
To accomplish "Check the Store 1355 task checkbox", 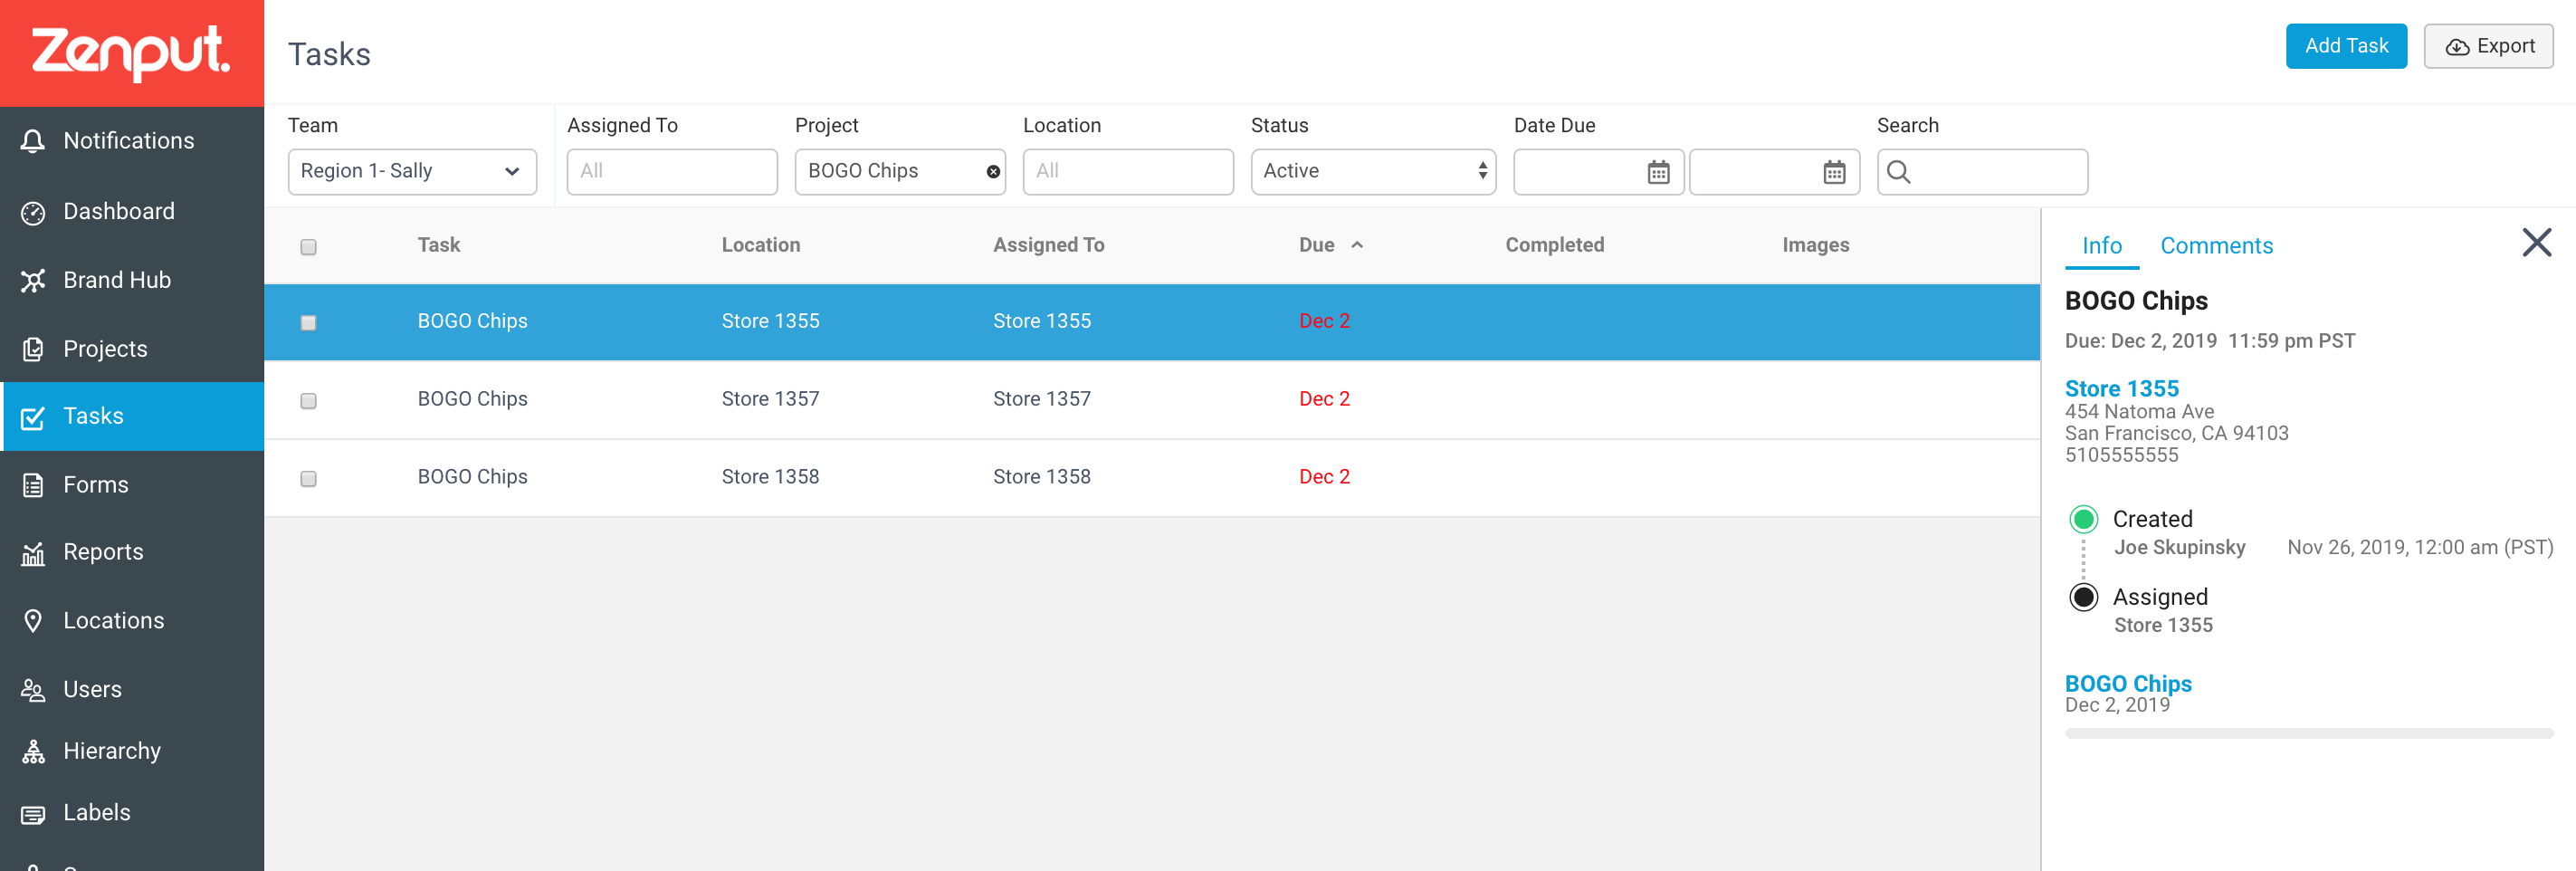I will (x=308, y=323).
